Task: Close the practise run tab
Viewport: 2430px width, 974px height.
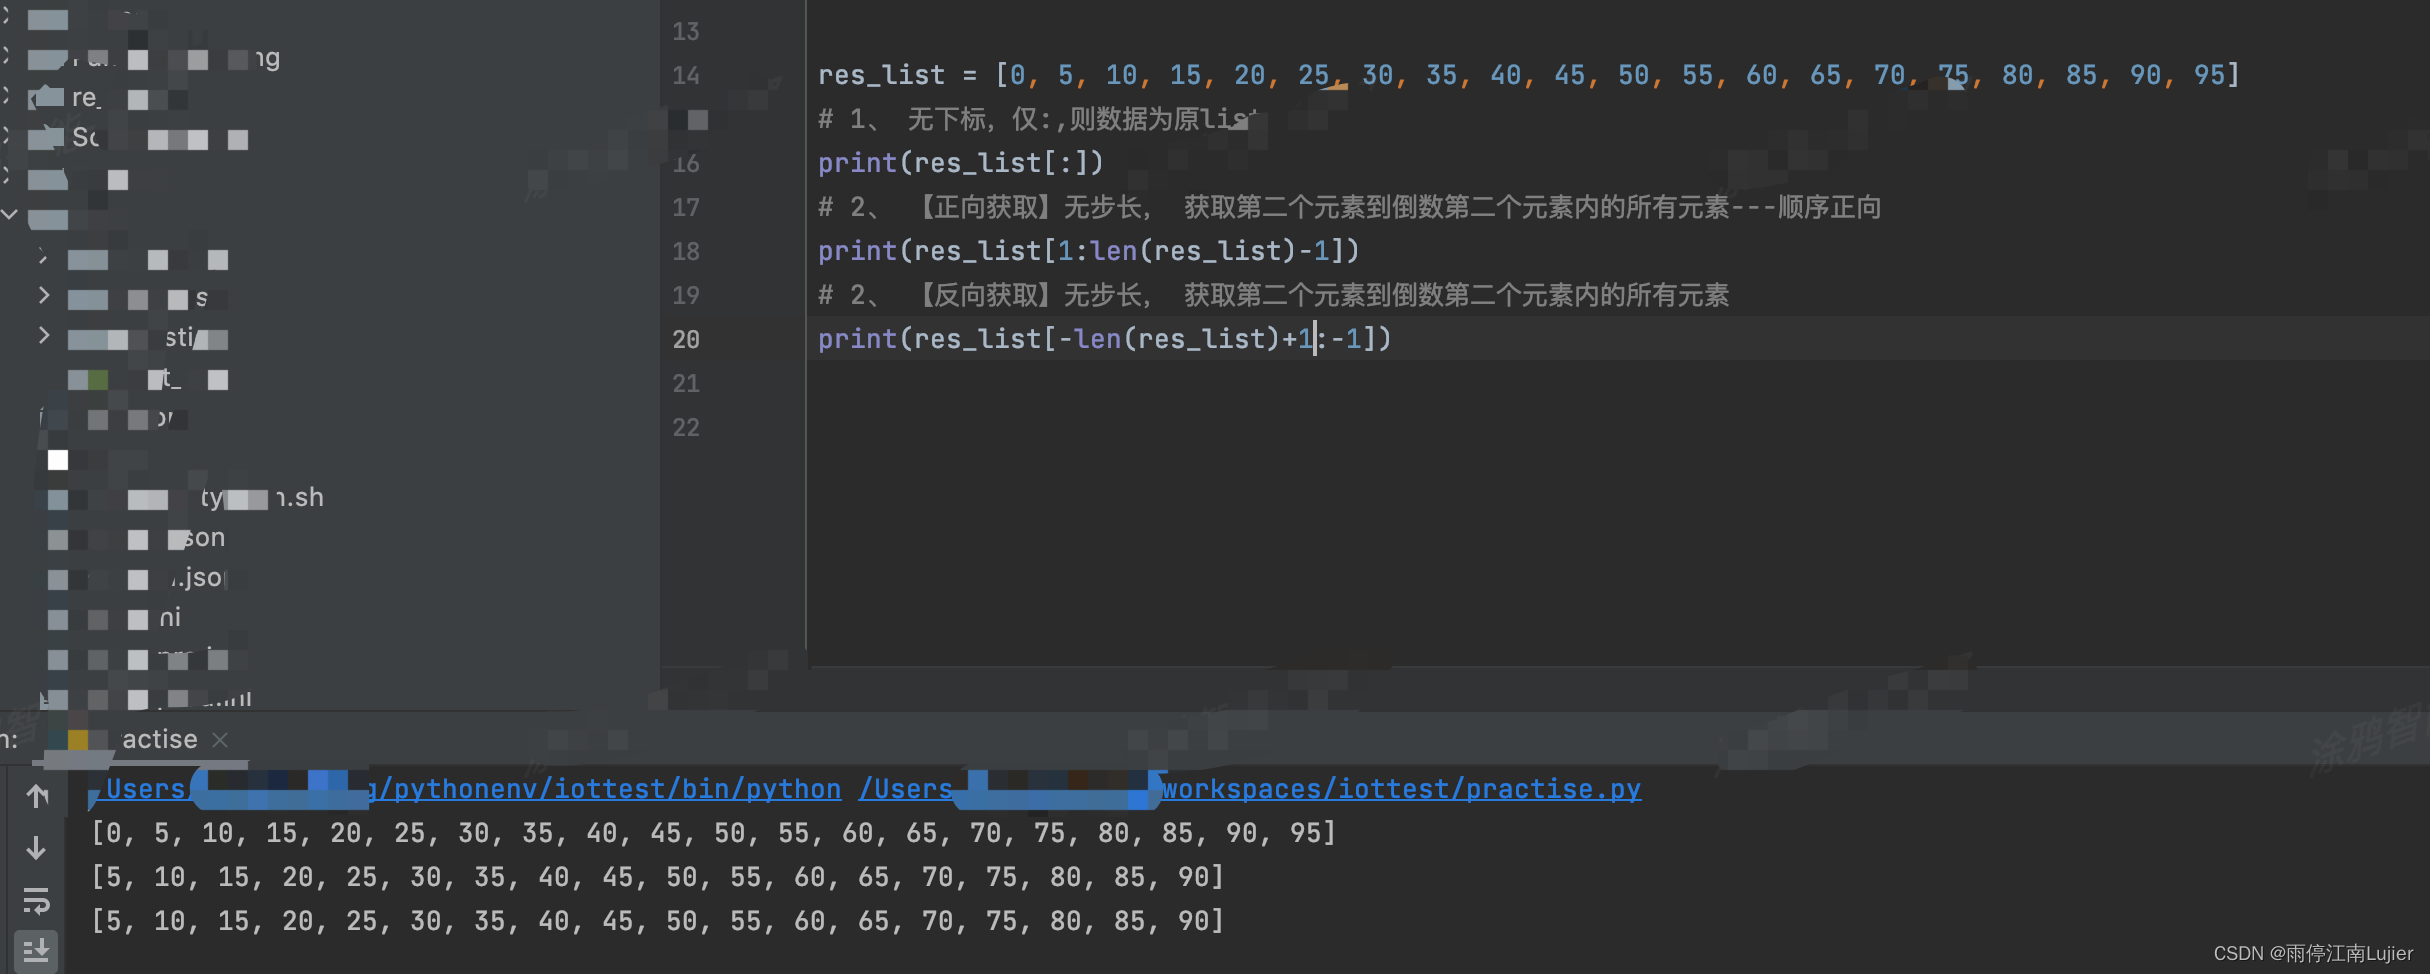Action: tap(220, 739)
